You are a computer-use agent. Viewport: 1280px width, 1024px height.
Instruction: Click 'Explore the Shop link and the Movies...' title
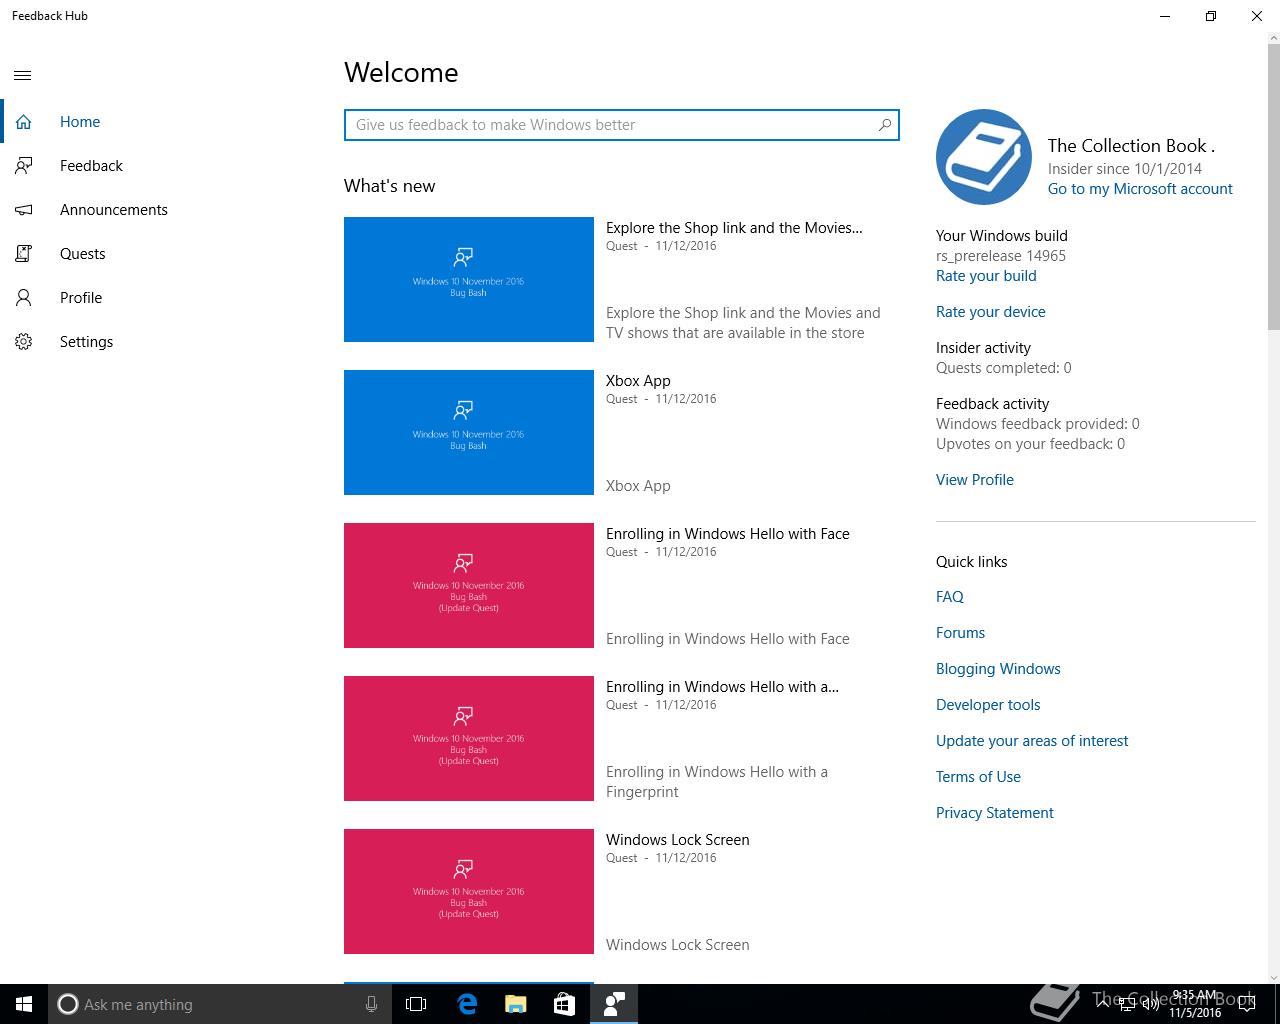coord(734,228)
